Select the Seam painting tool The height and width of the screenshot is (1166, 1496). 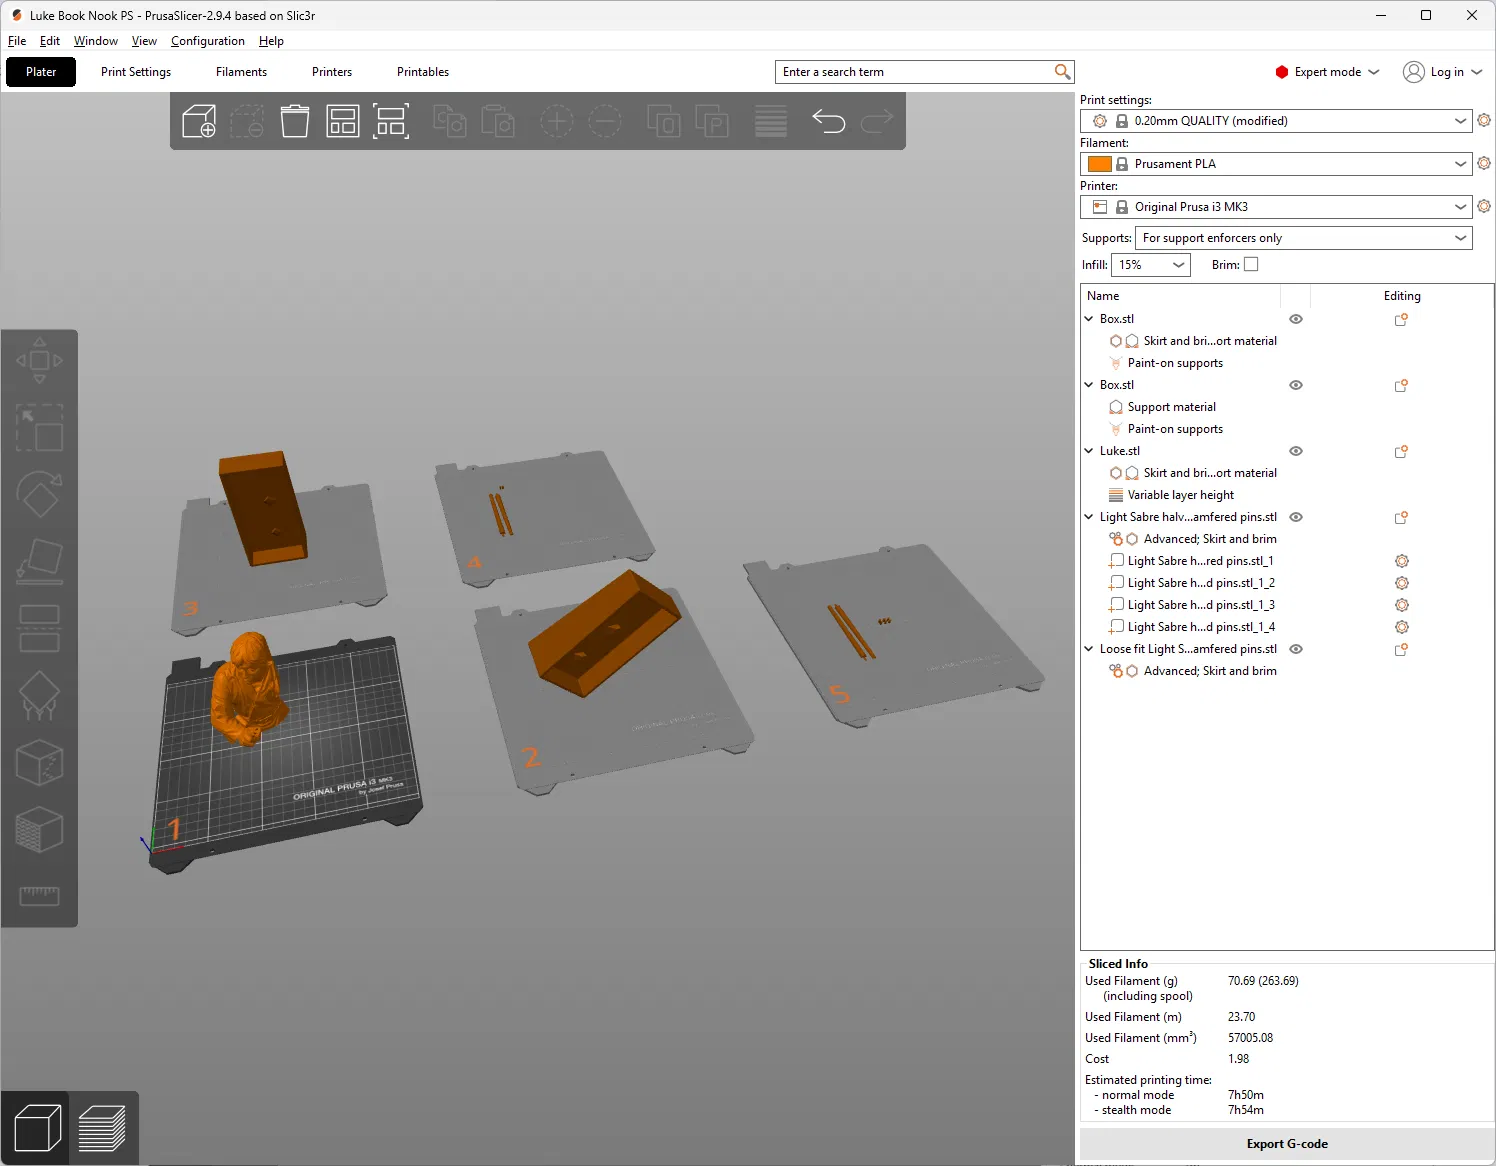click(40, 764)
